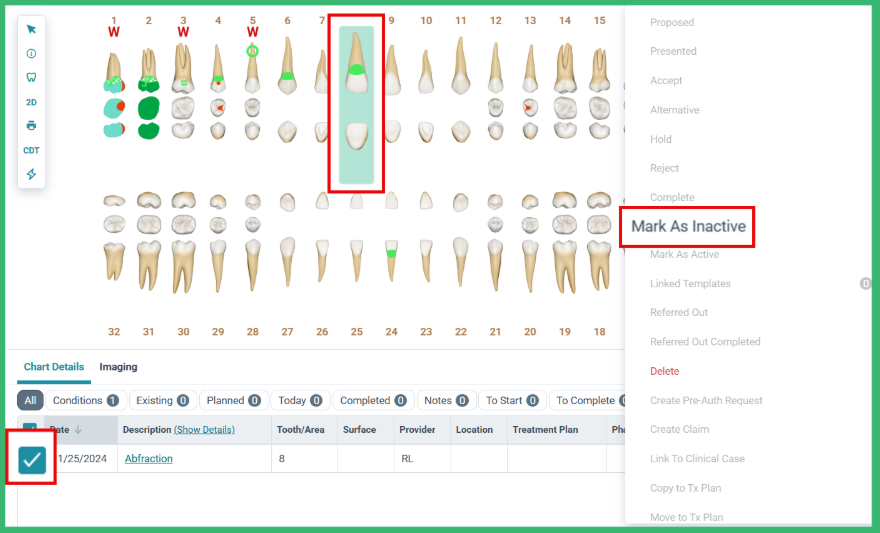
Task: Filter the list by Planned items
Action: (x=233, y=400)
